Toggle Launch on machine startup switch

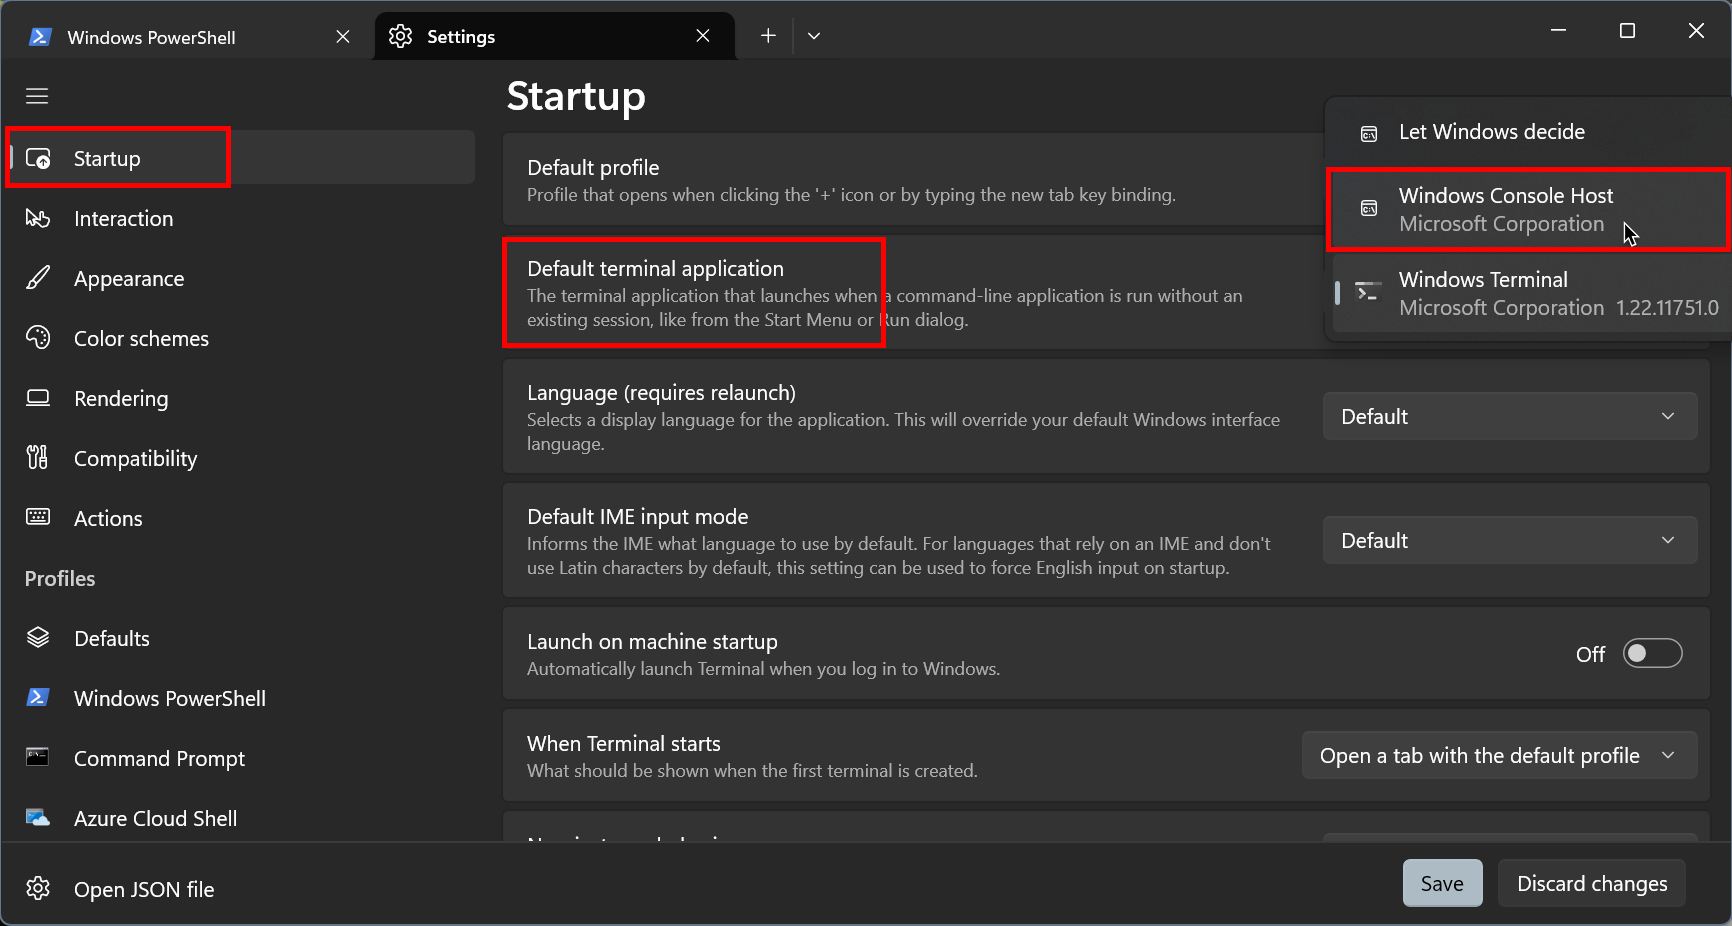click(1652, 654)
